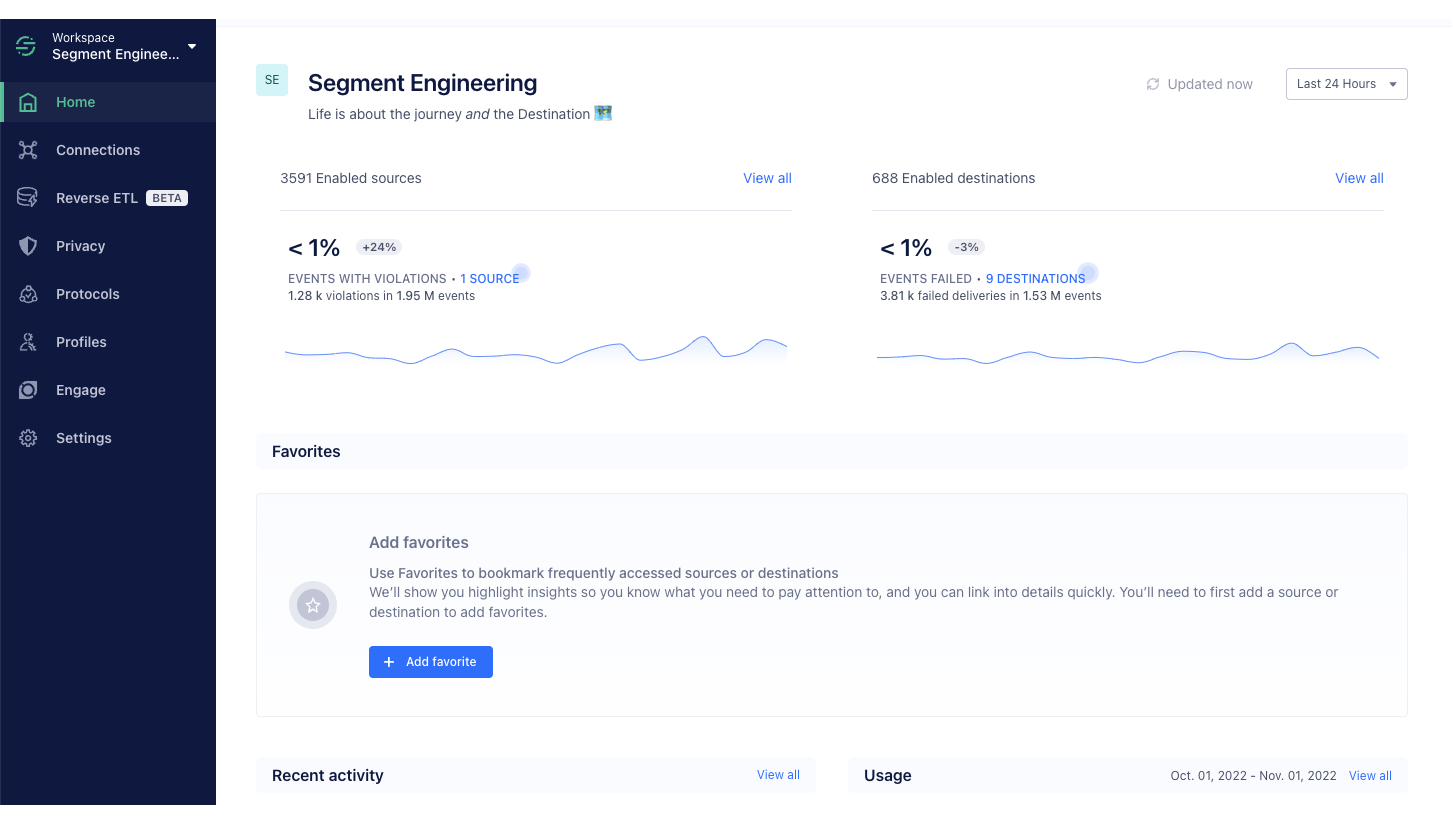Click the map emoji after Destination
The width and height of the screenshot is (1453, 817).
click(x=603, y=113)
